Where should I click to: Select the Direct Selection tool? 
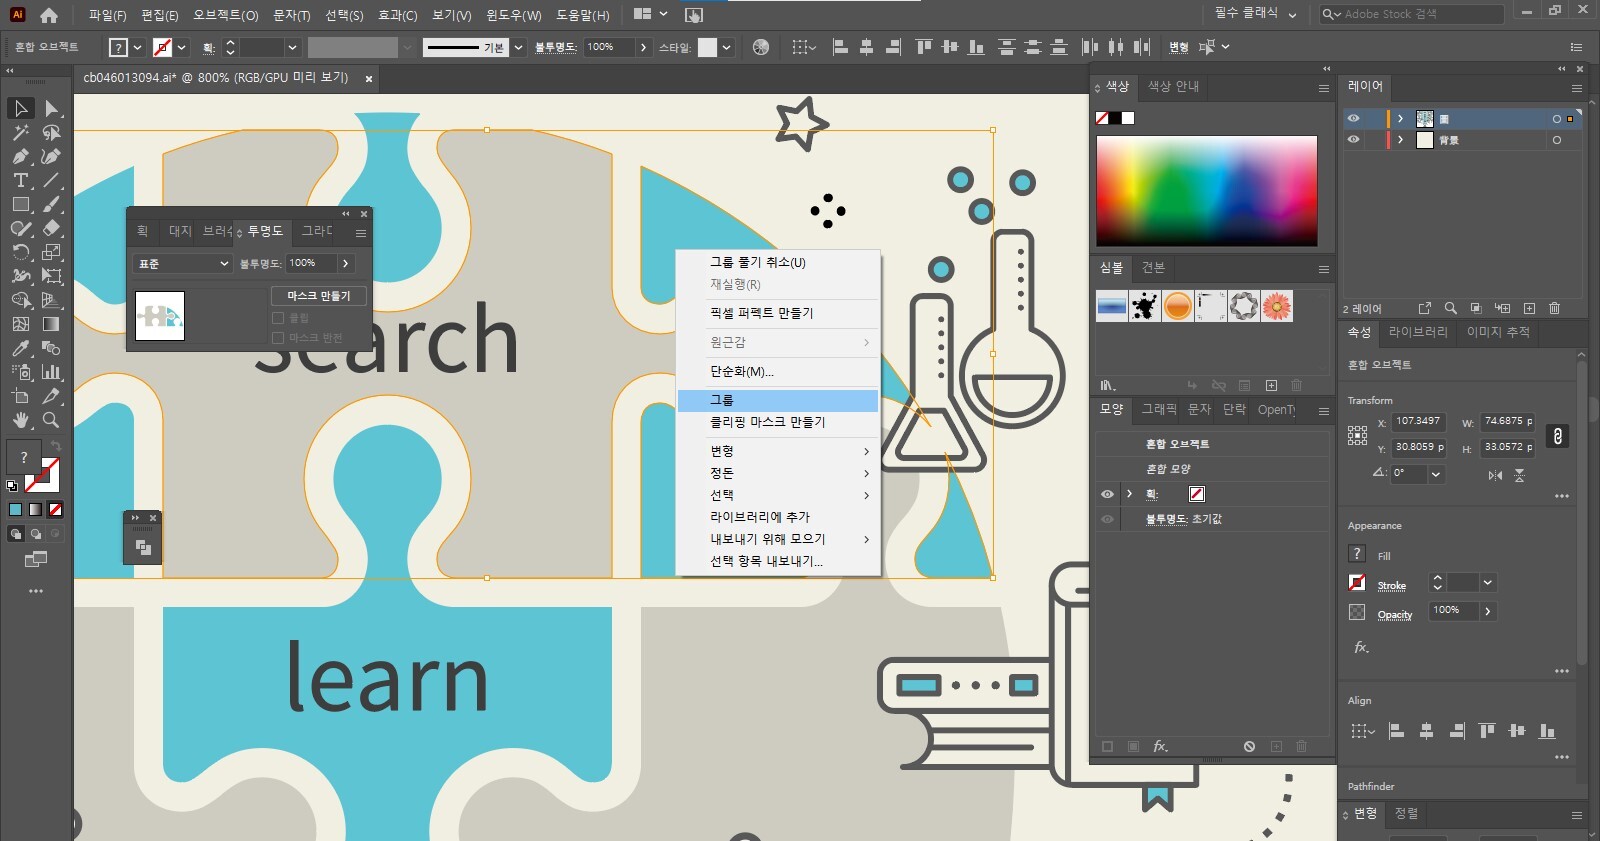tap(52, 108)
